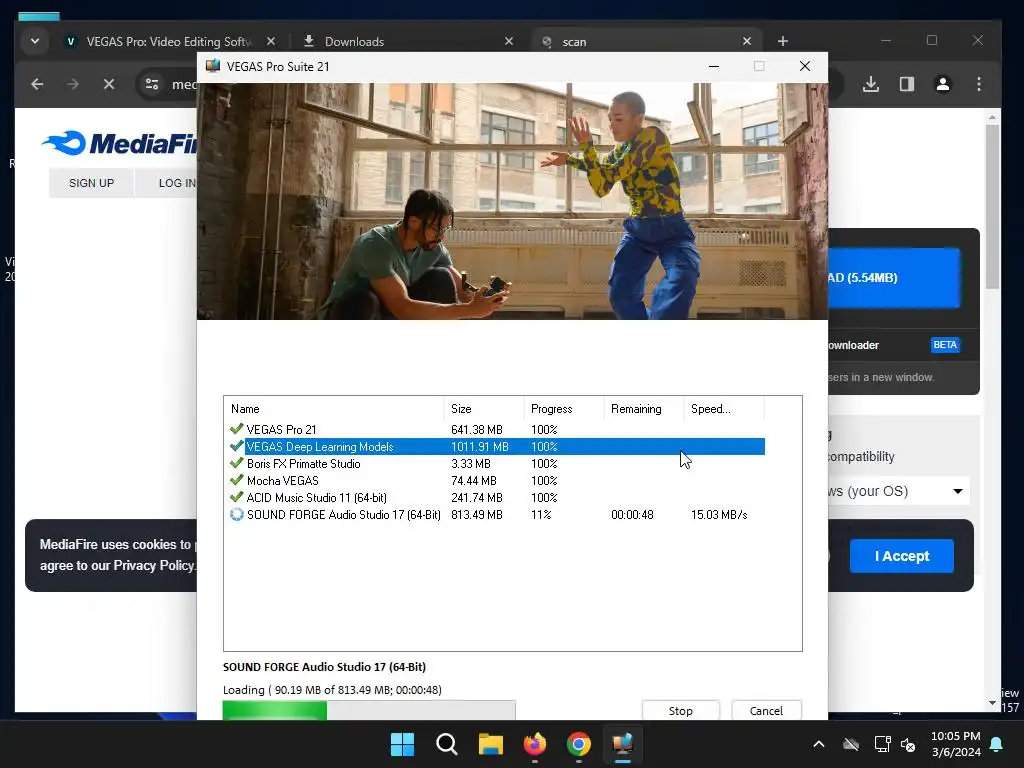The height and width of the screenshot is (768, 1024).
Task: Close the scan browser tab
Action: (x=746, y=41)
